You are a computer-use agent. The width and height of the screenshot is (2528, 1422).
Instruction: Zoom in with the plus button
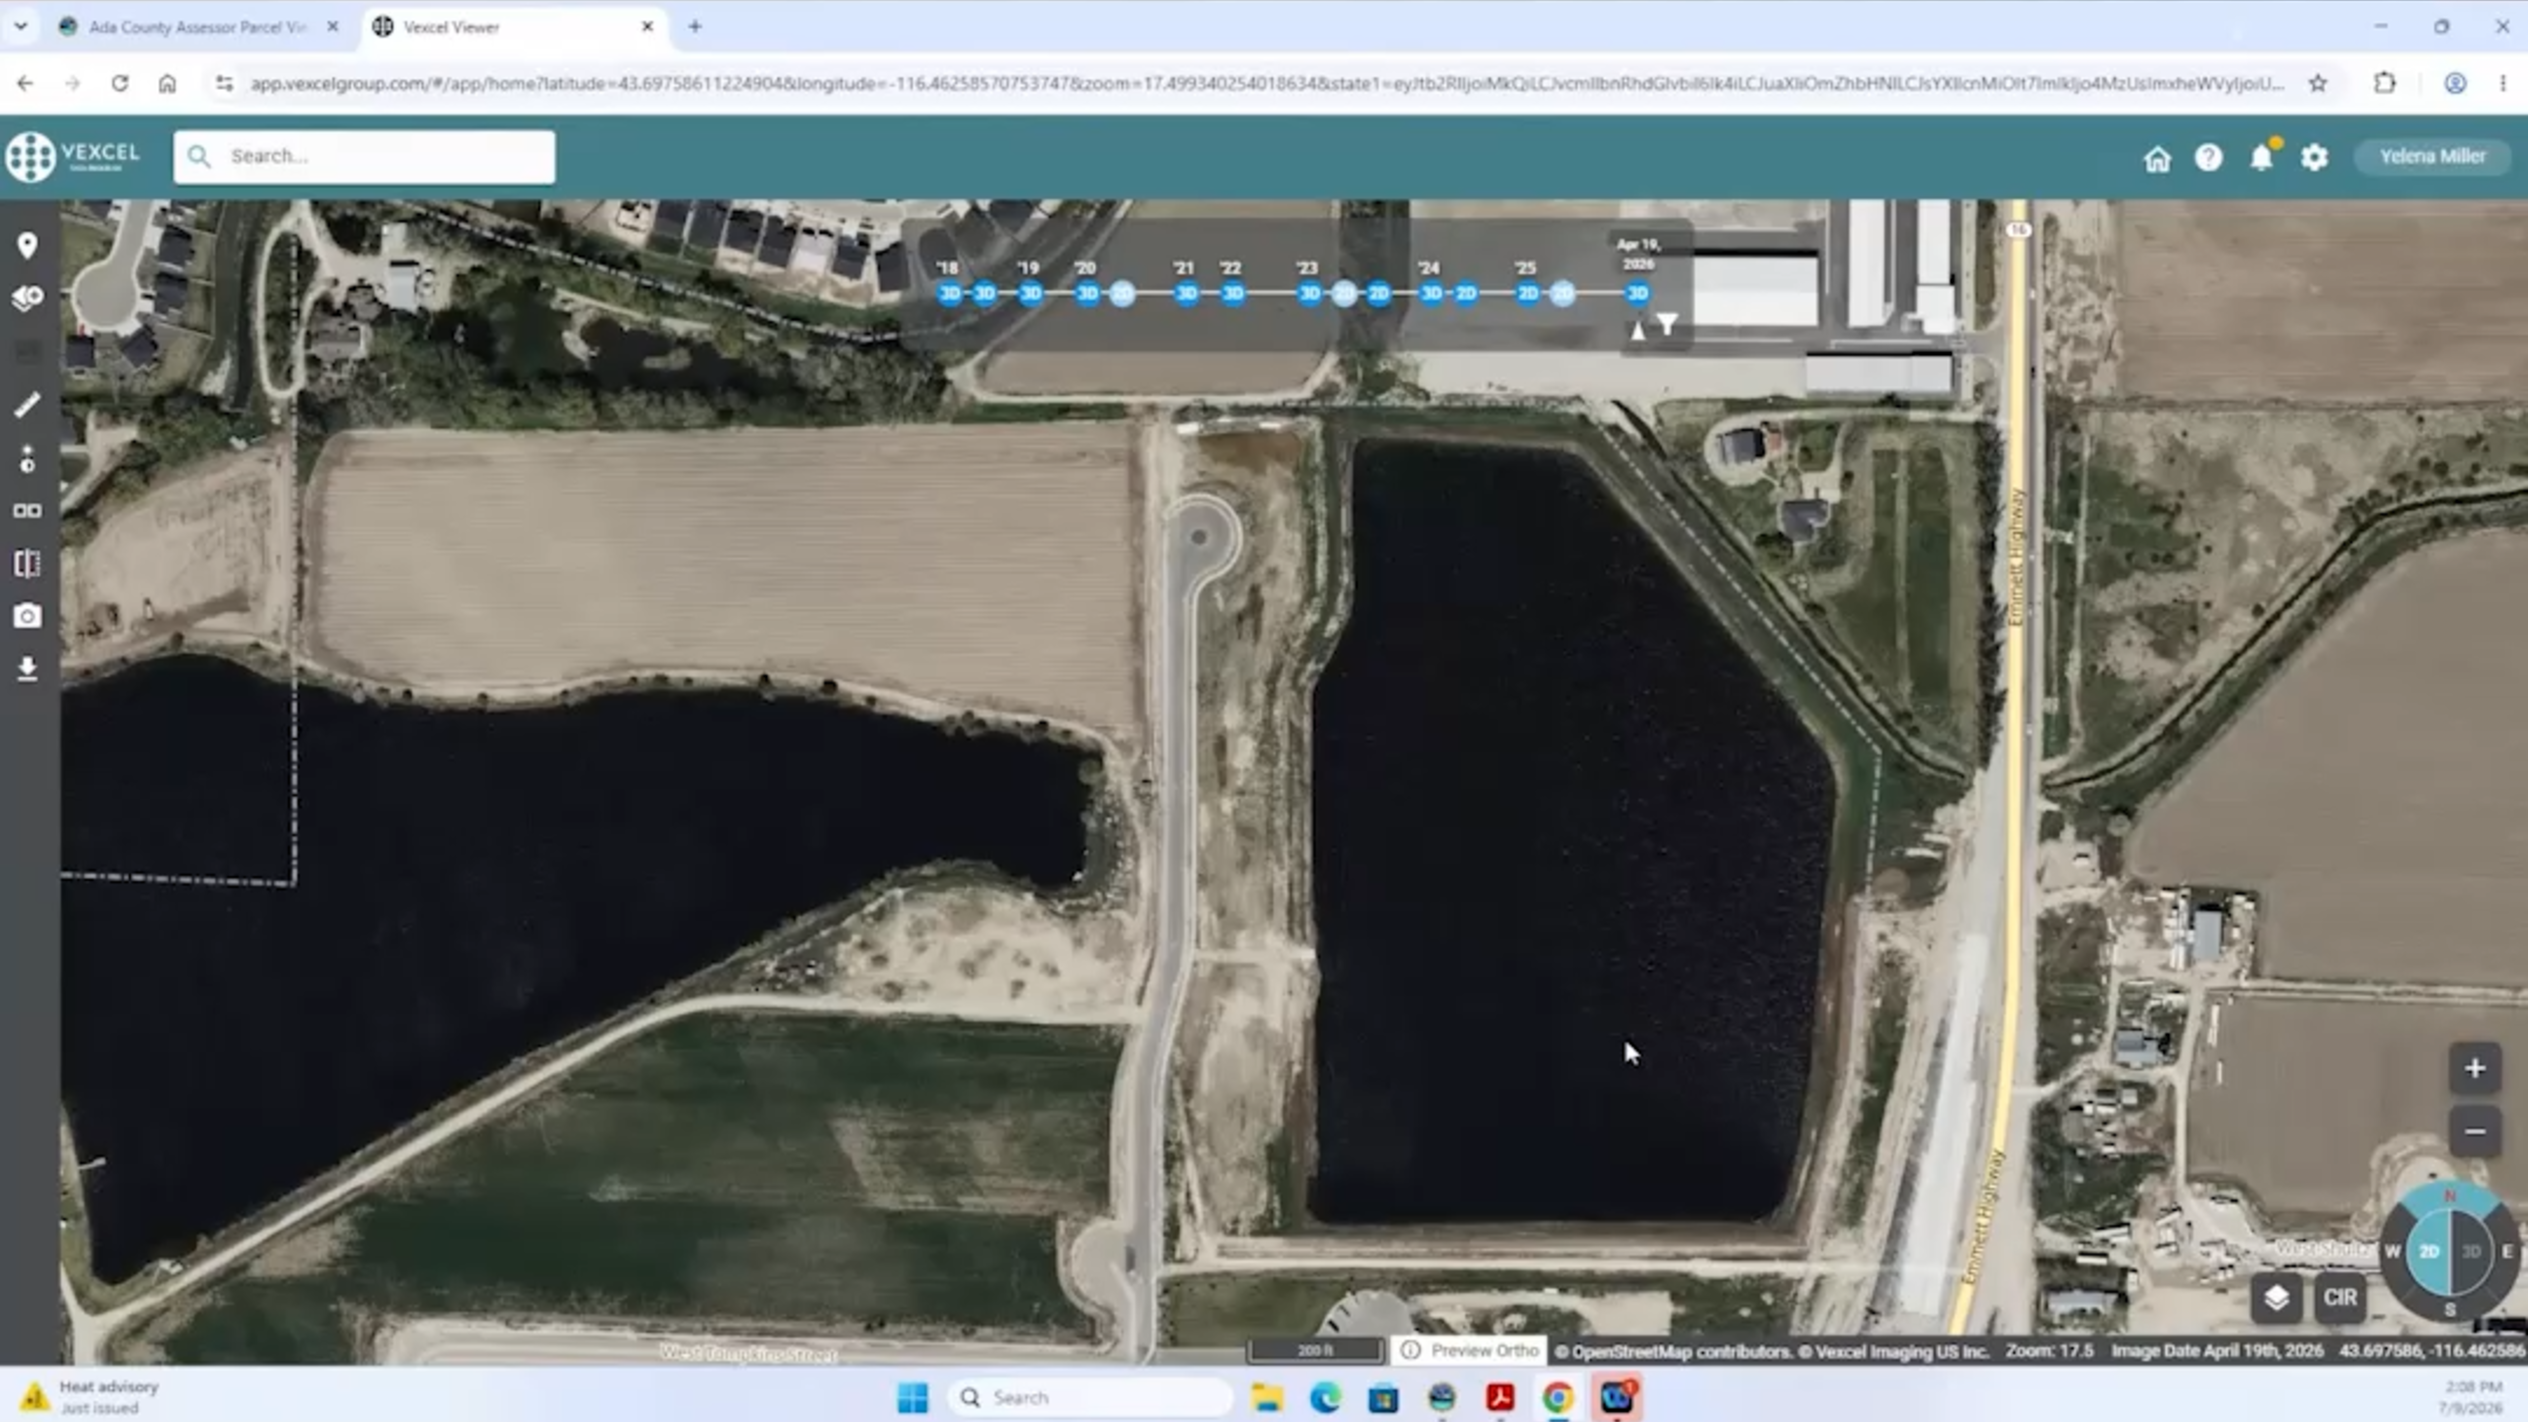(2475, 1068)
